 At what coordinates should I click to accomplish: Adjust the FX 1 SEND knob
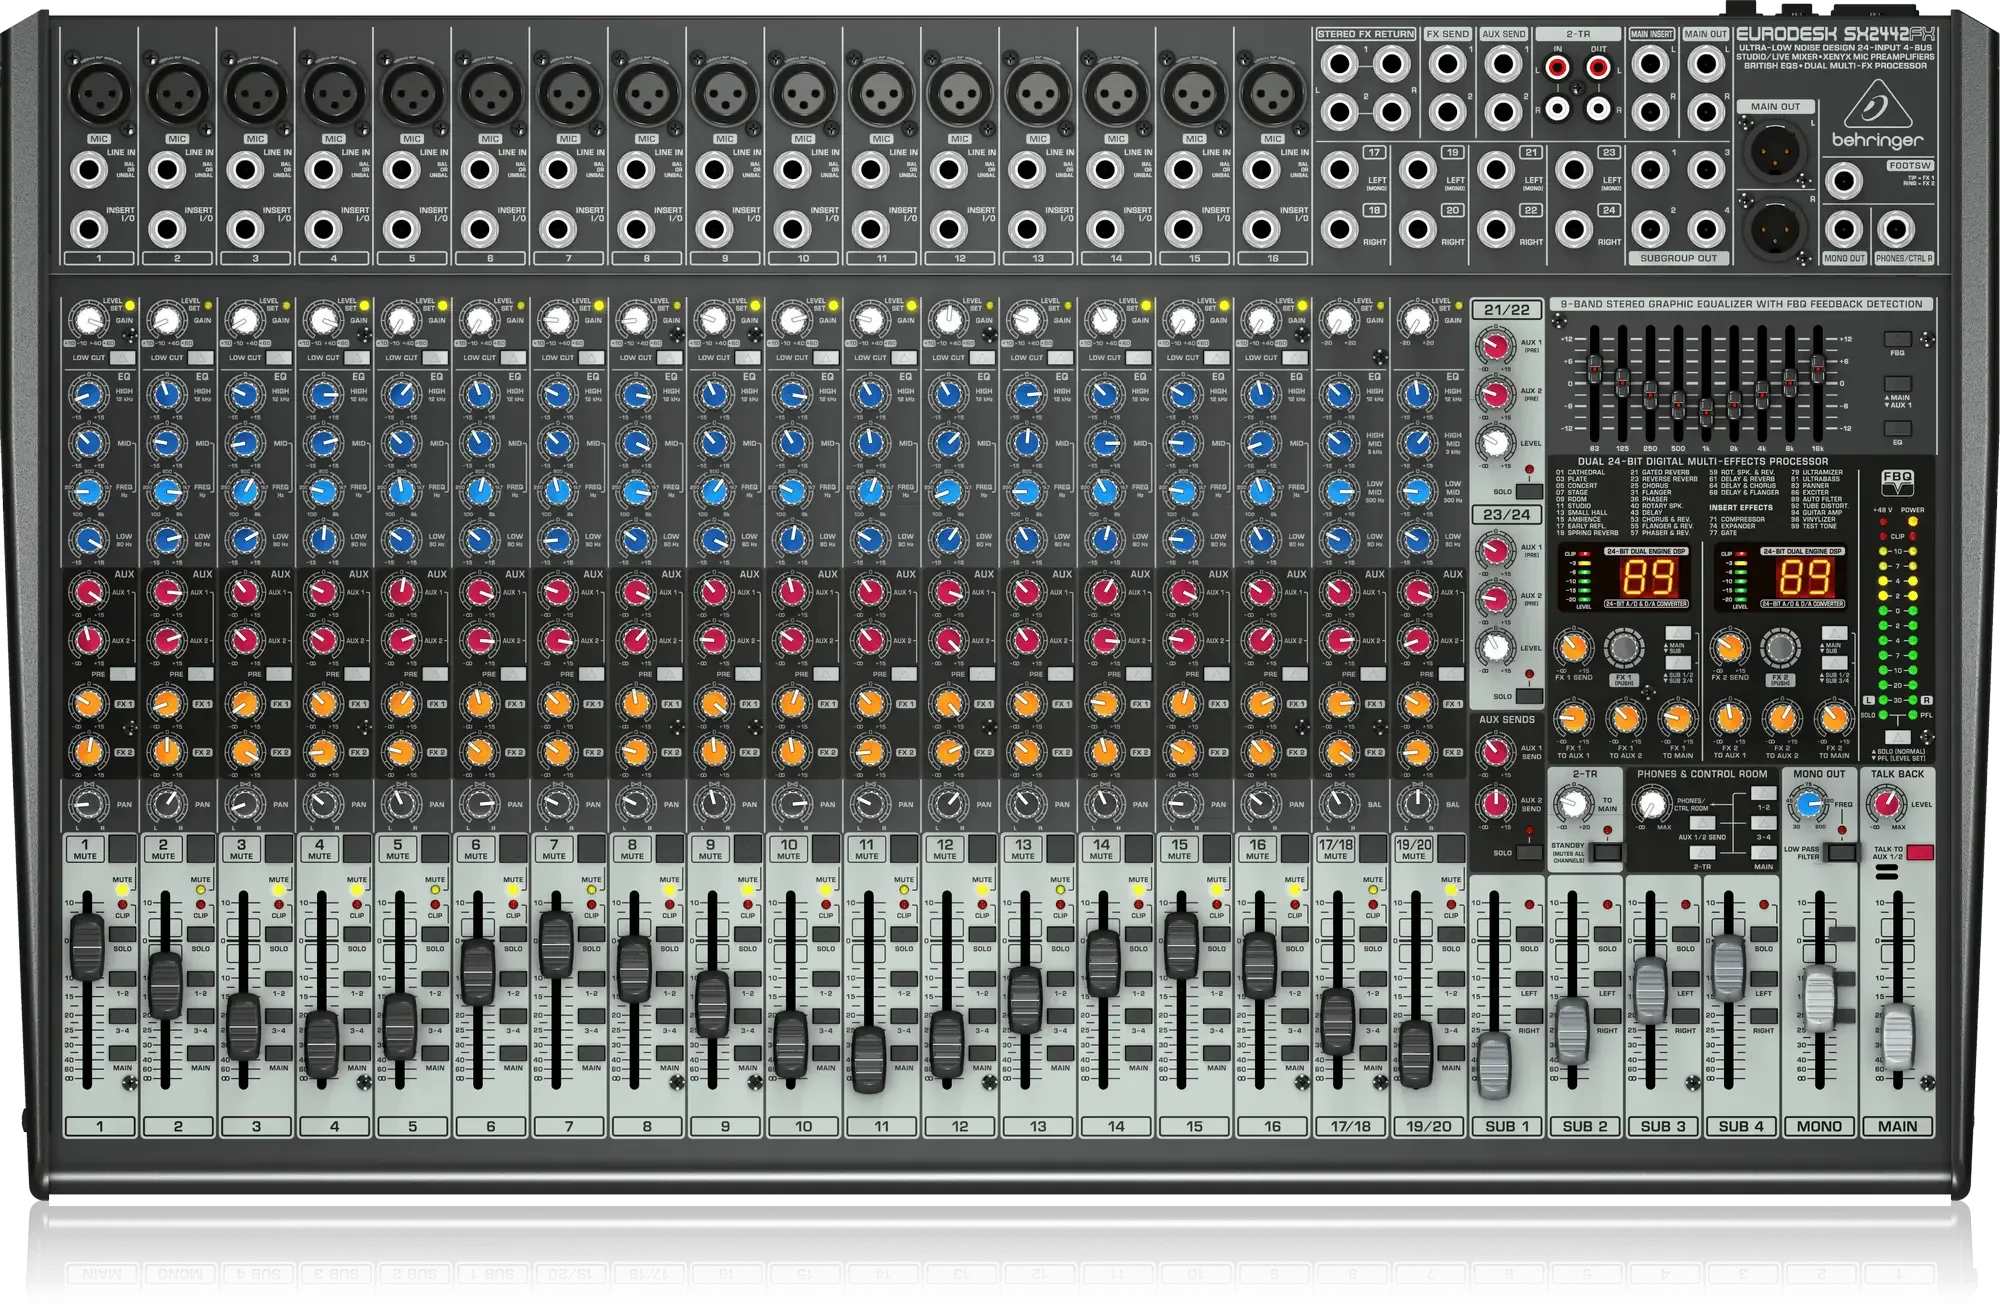coord(1573,647)
